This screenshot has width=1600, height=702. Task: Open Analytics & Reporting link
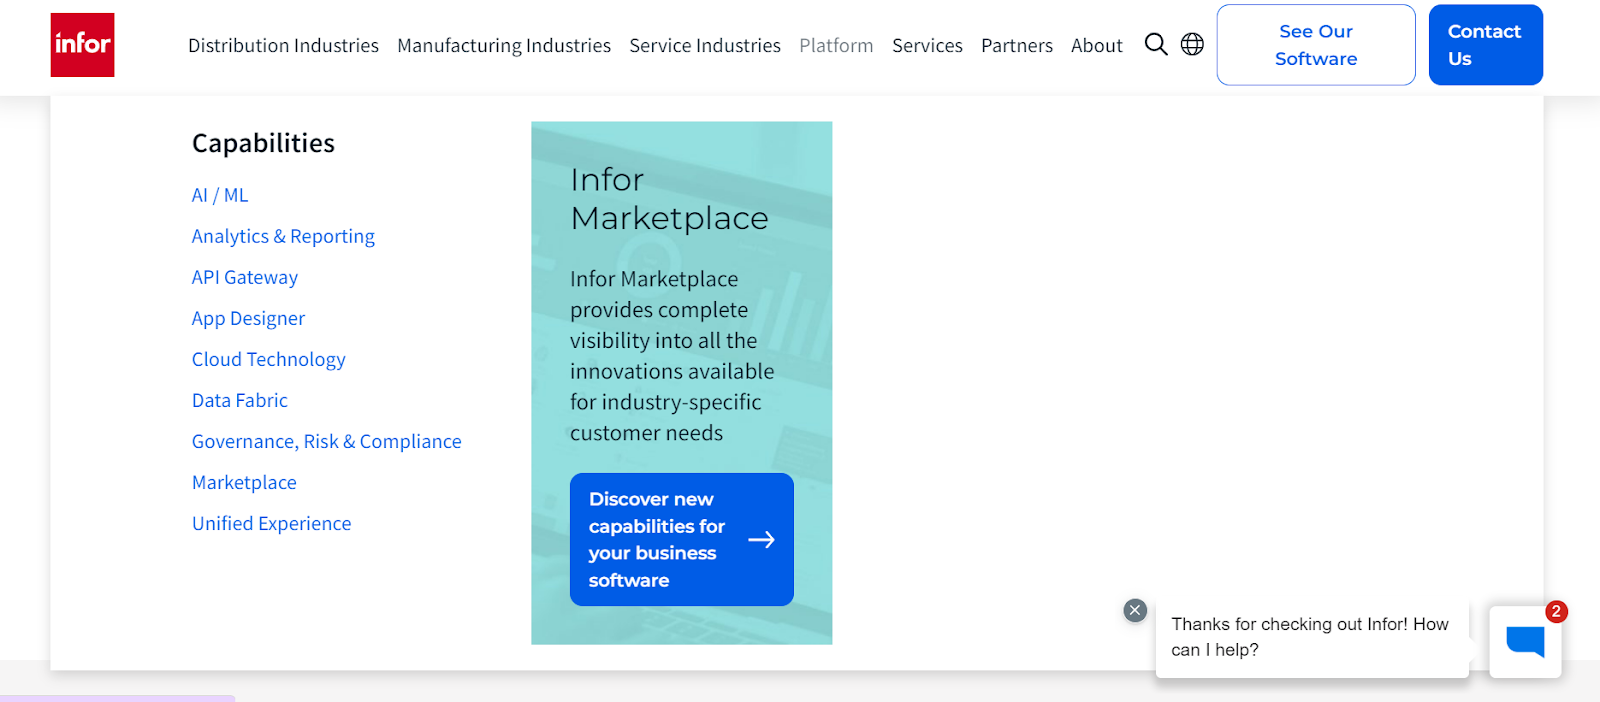click(x=283, y=236)
